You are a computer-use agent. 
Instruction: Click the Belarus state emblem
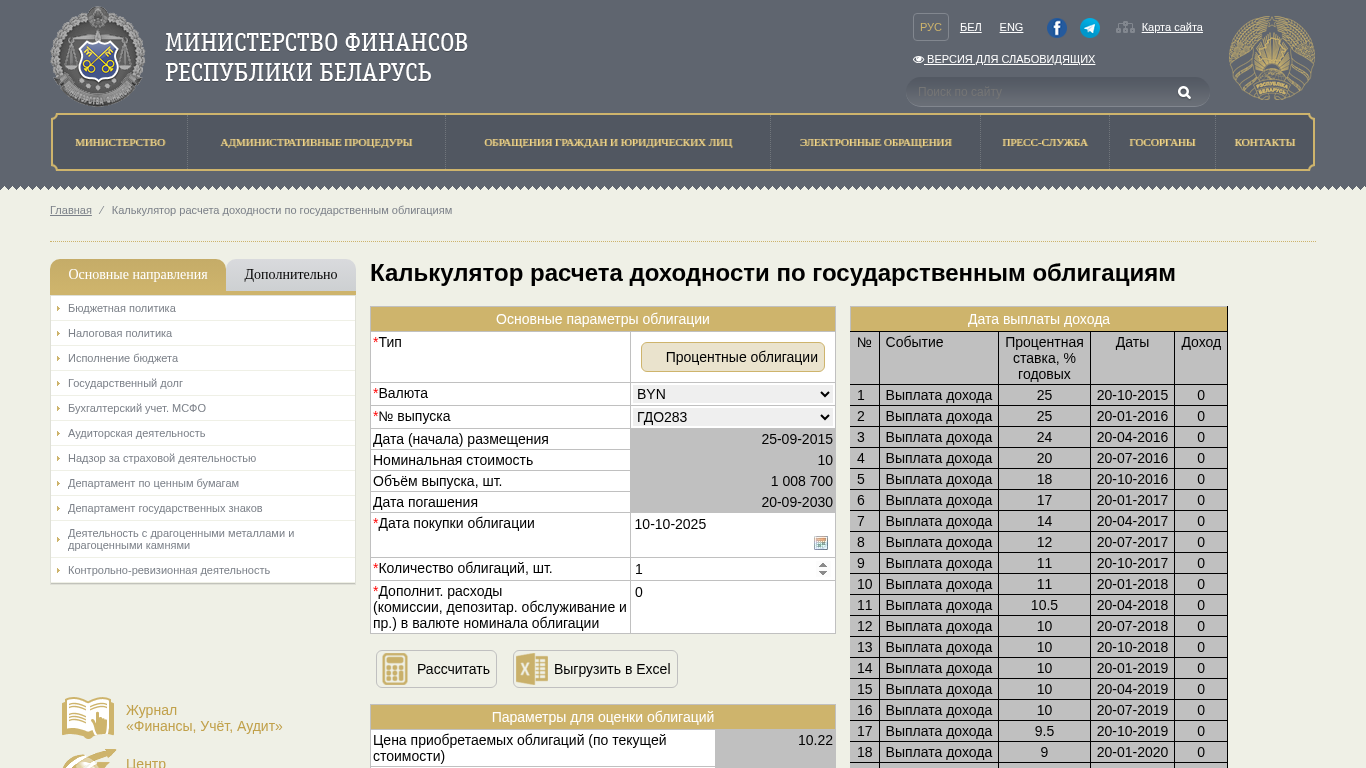click(x=1272, y=58)
